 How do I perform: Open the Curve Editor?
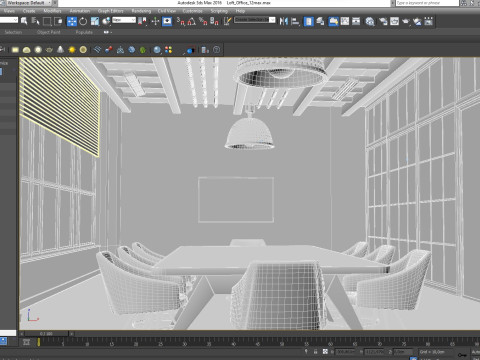[x=345, y=22]
